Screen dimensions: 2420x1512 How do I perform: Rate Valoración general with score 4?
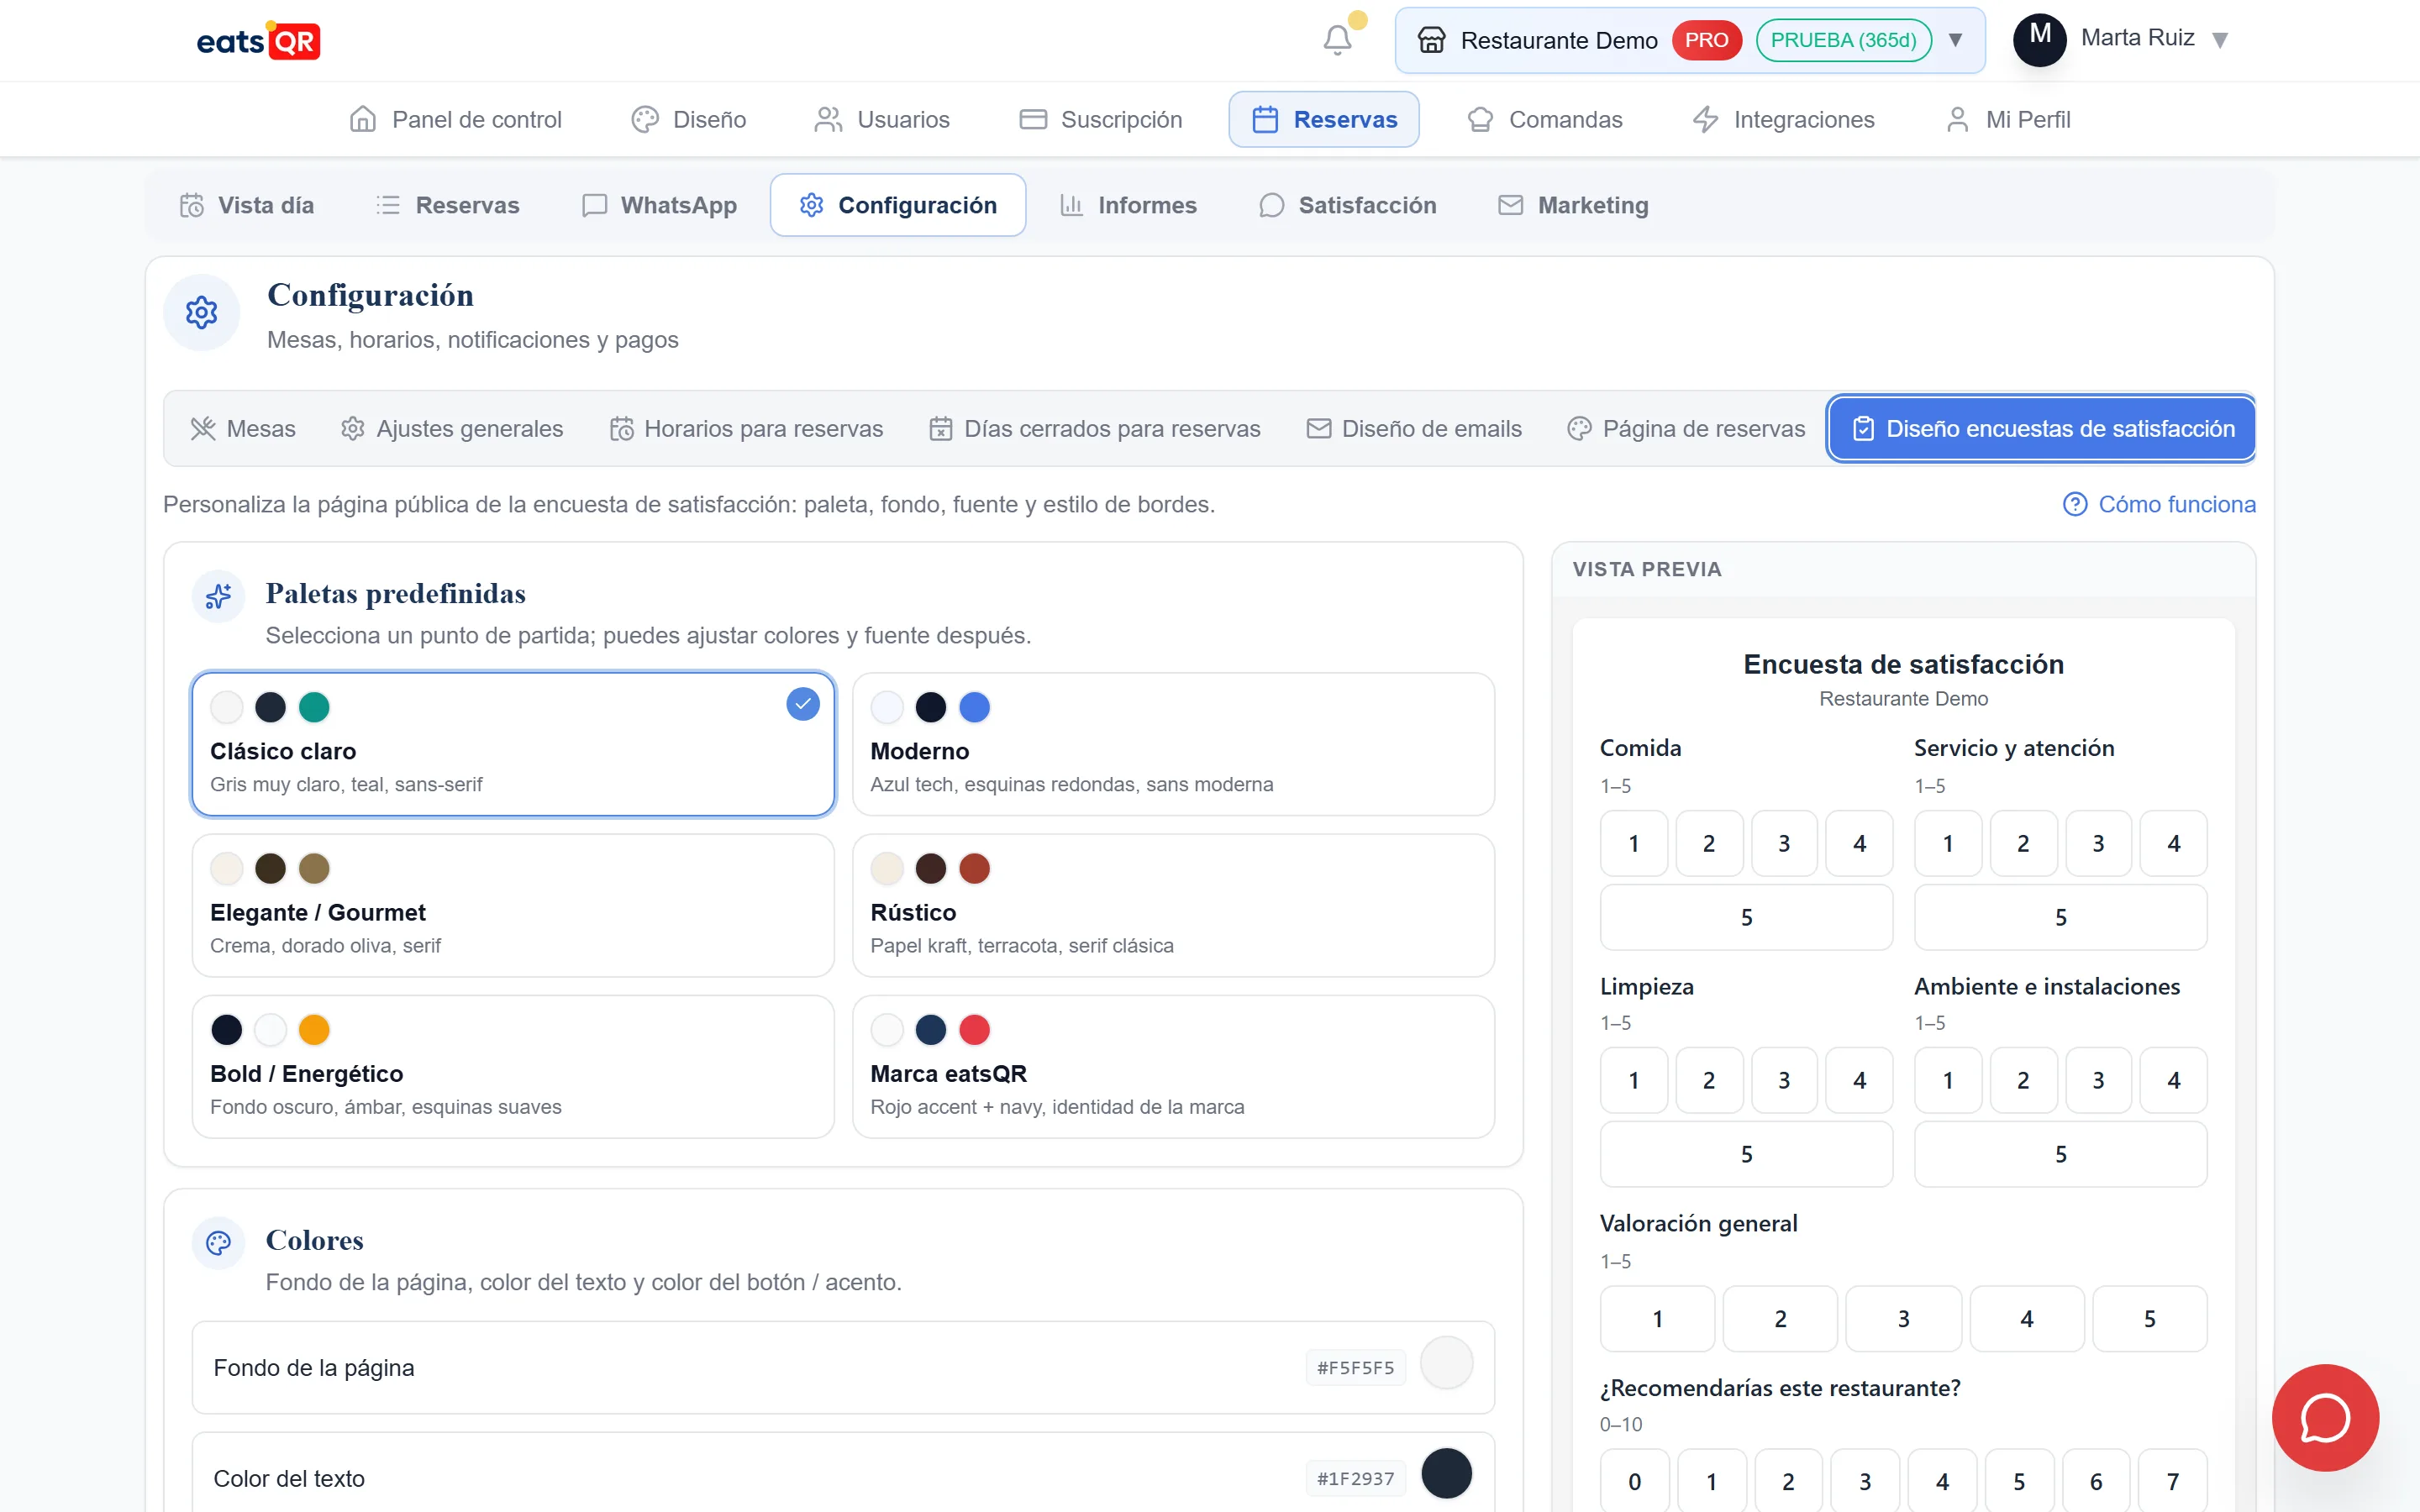pyautogui.click(x=2027, y=1319)
